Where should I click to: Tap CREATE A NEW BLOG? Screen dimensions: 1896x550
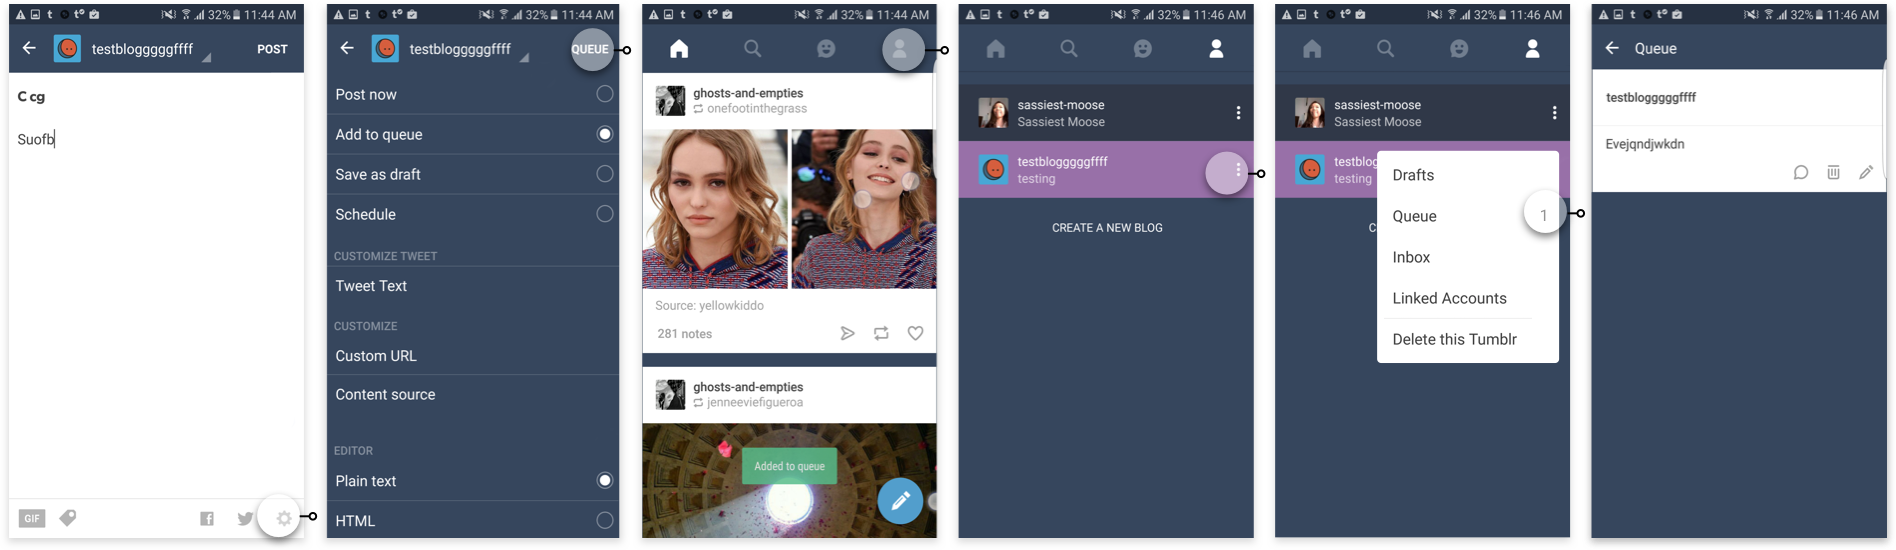(1107, 228)
